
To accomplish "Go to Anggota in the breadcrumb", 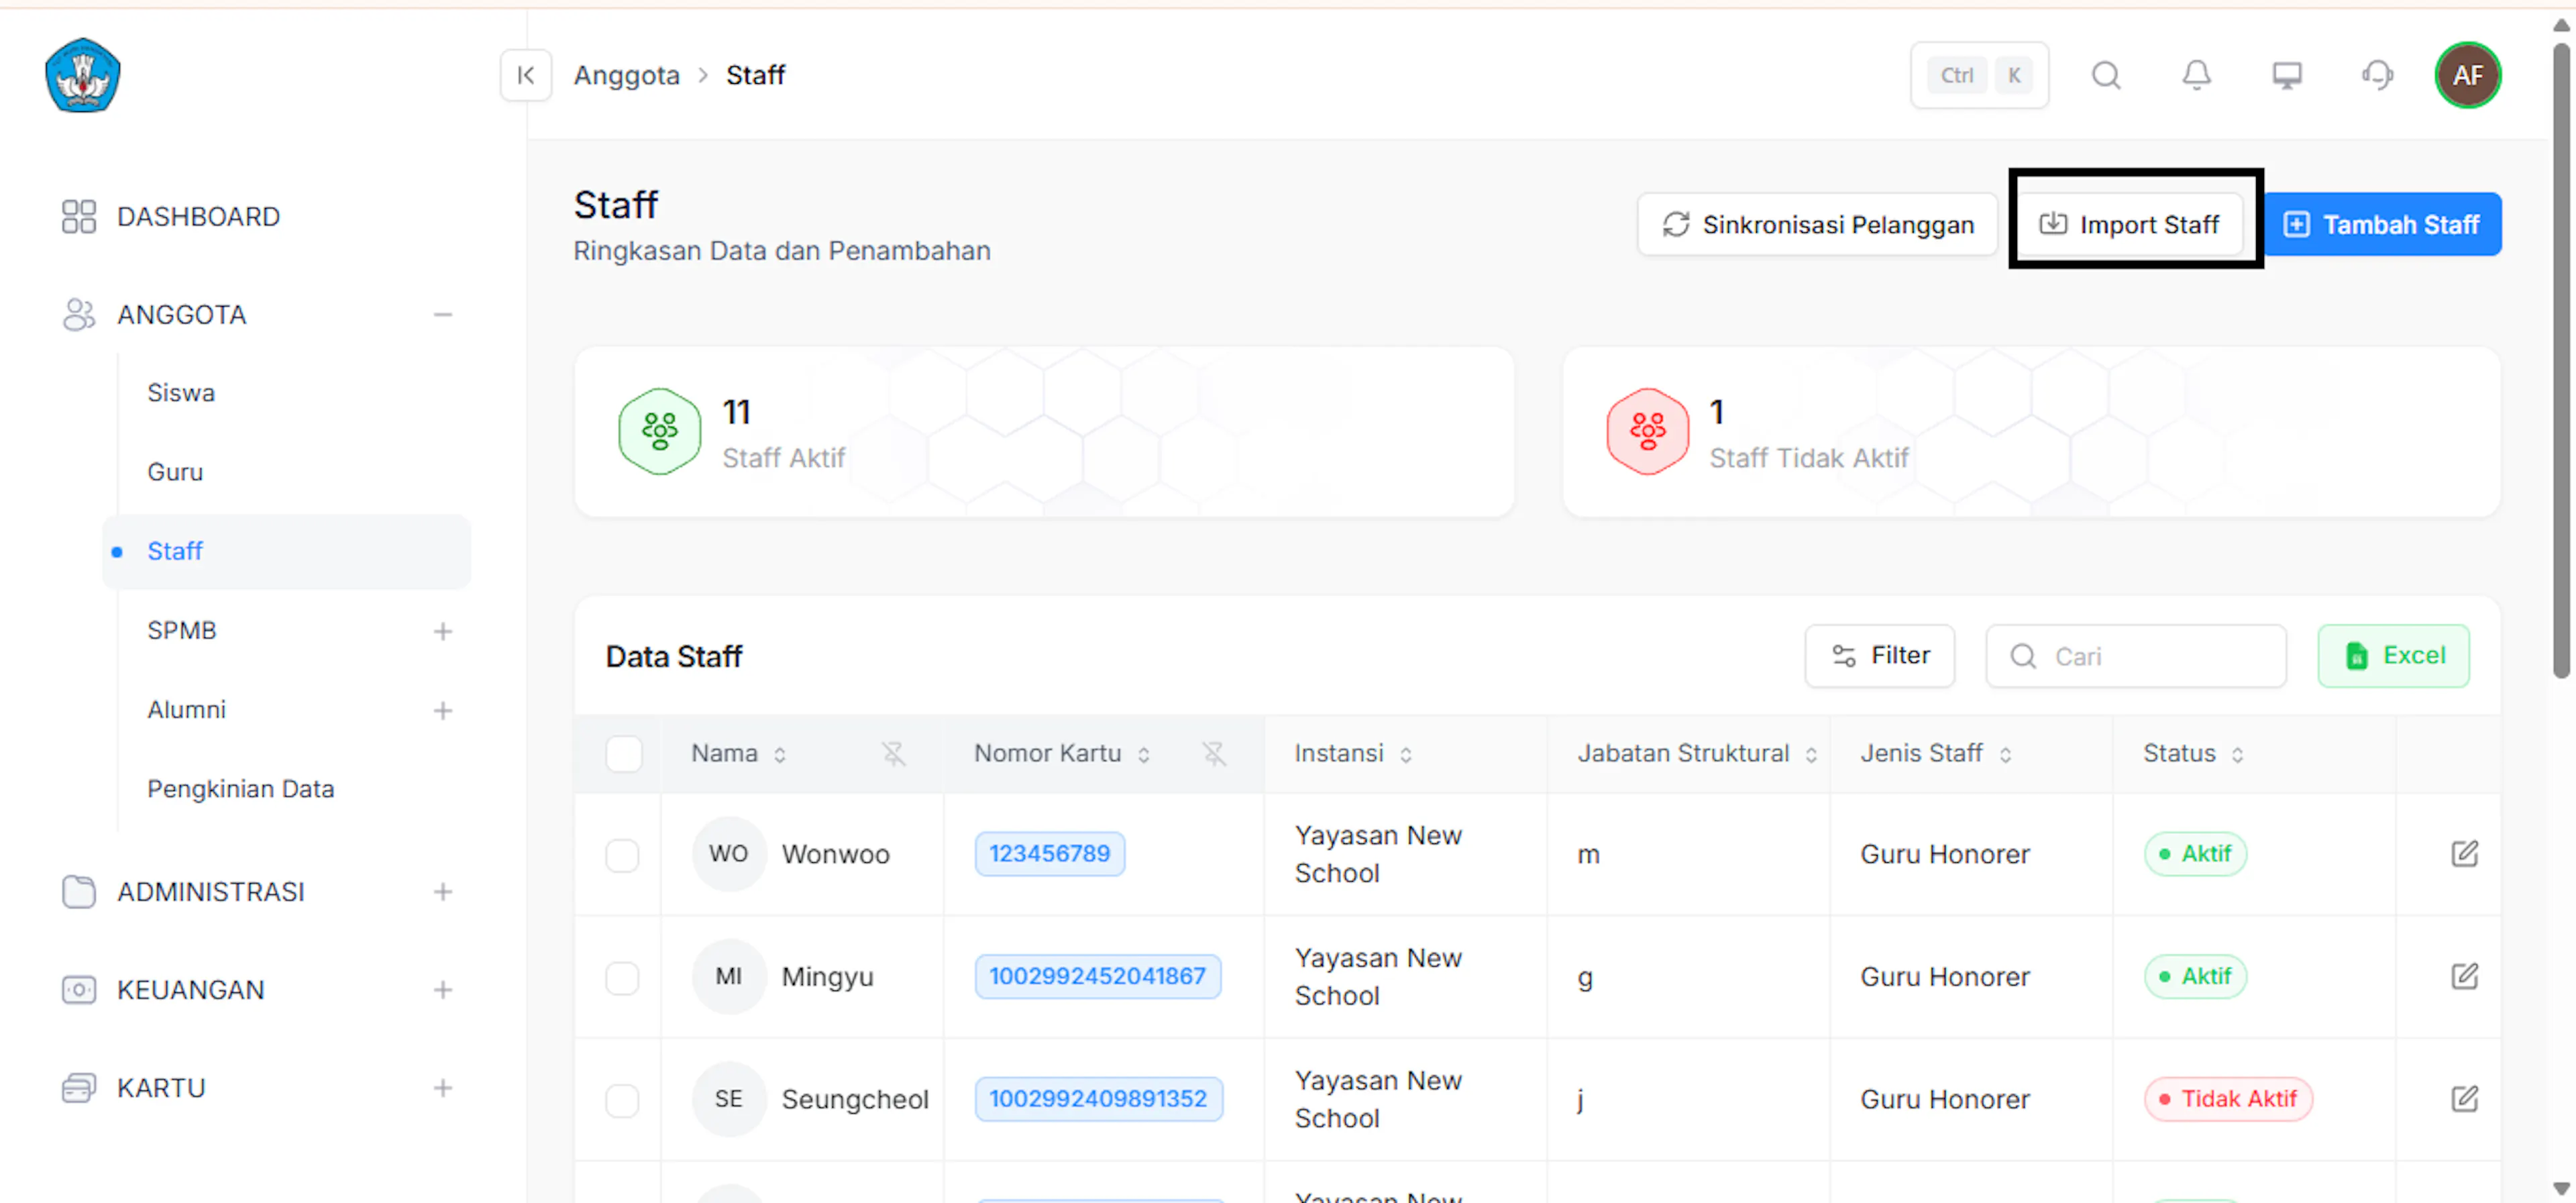I will pyautogui.click(x=626, y=75).
